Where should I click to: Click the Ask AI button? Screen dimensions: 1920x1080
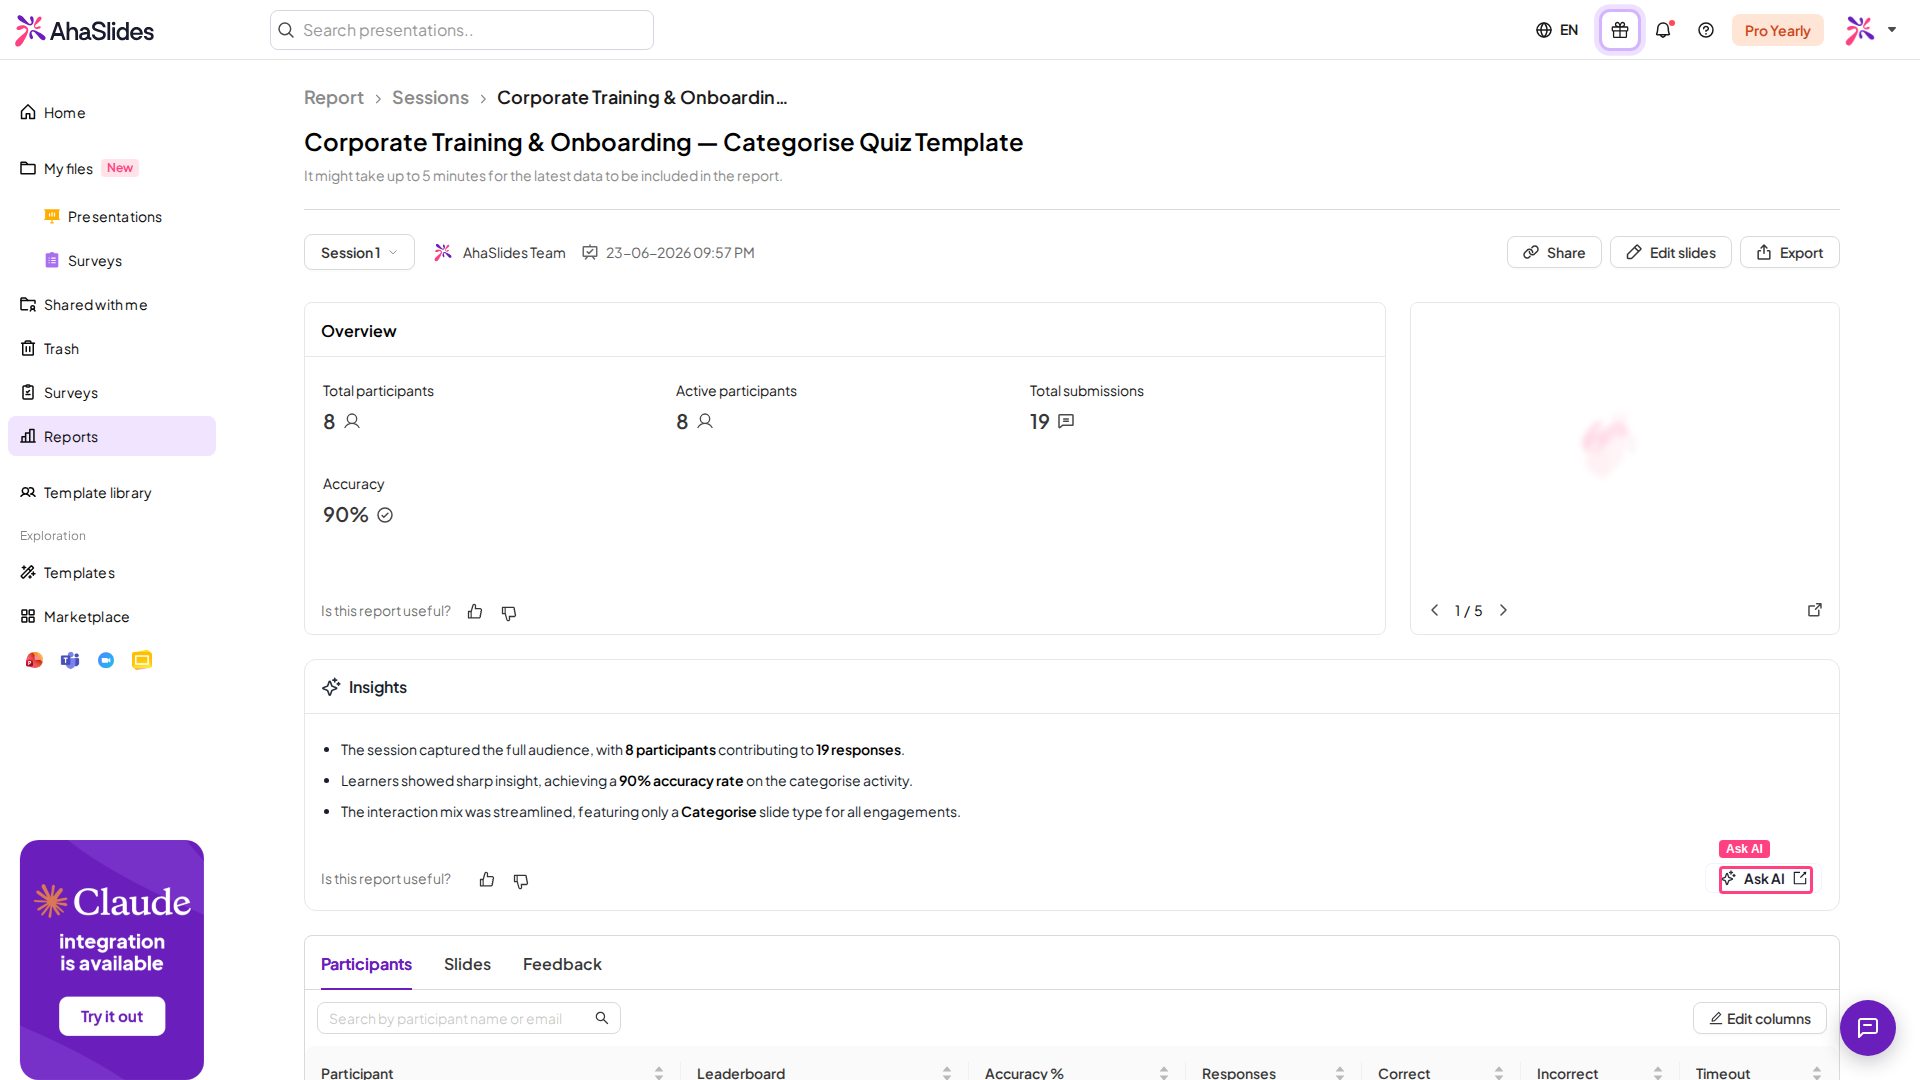click(1765, 879)
